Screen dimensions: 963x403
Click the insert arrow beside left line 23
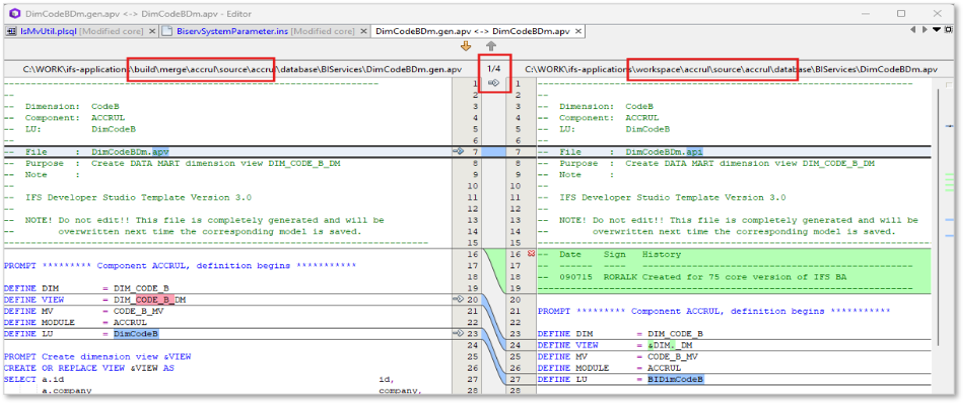(x=458, y=334)
